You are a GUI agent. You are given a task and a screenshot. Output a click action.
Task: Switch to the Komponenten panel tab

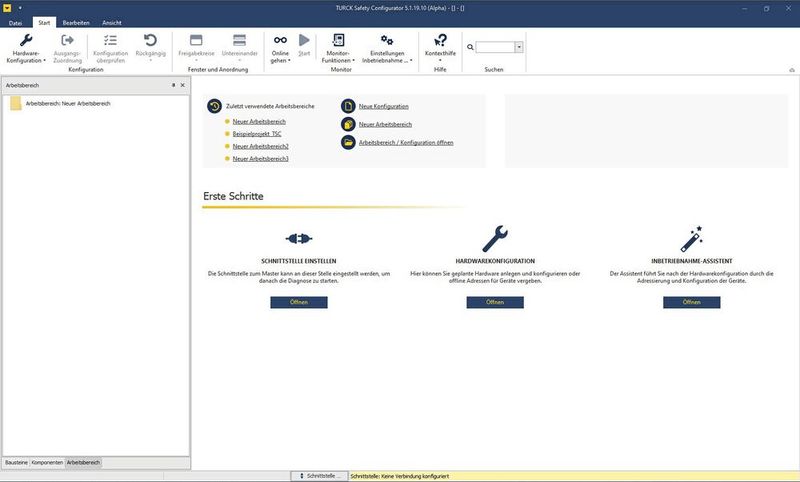(x=47, y=463)
